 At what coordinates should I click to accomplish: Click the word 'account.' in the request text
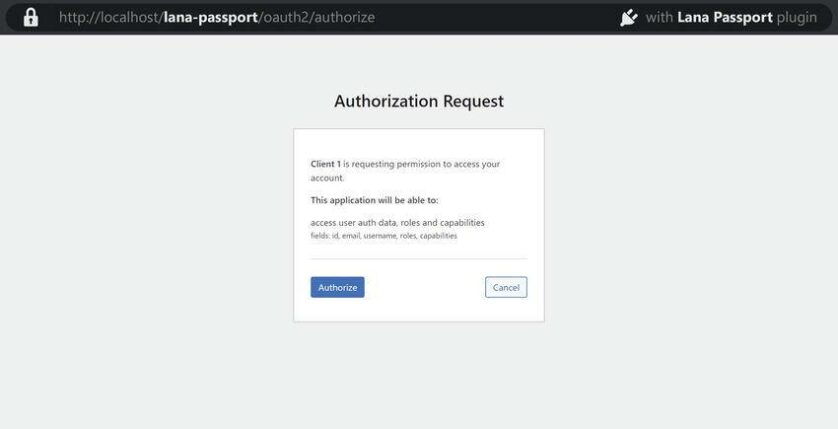tap(328, 178)
